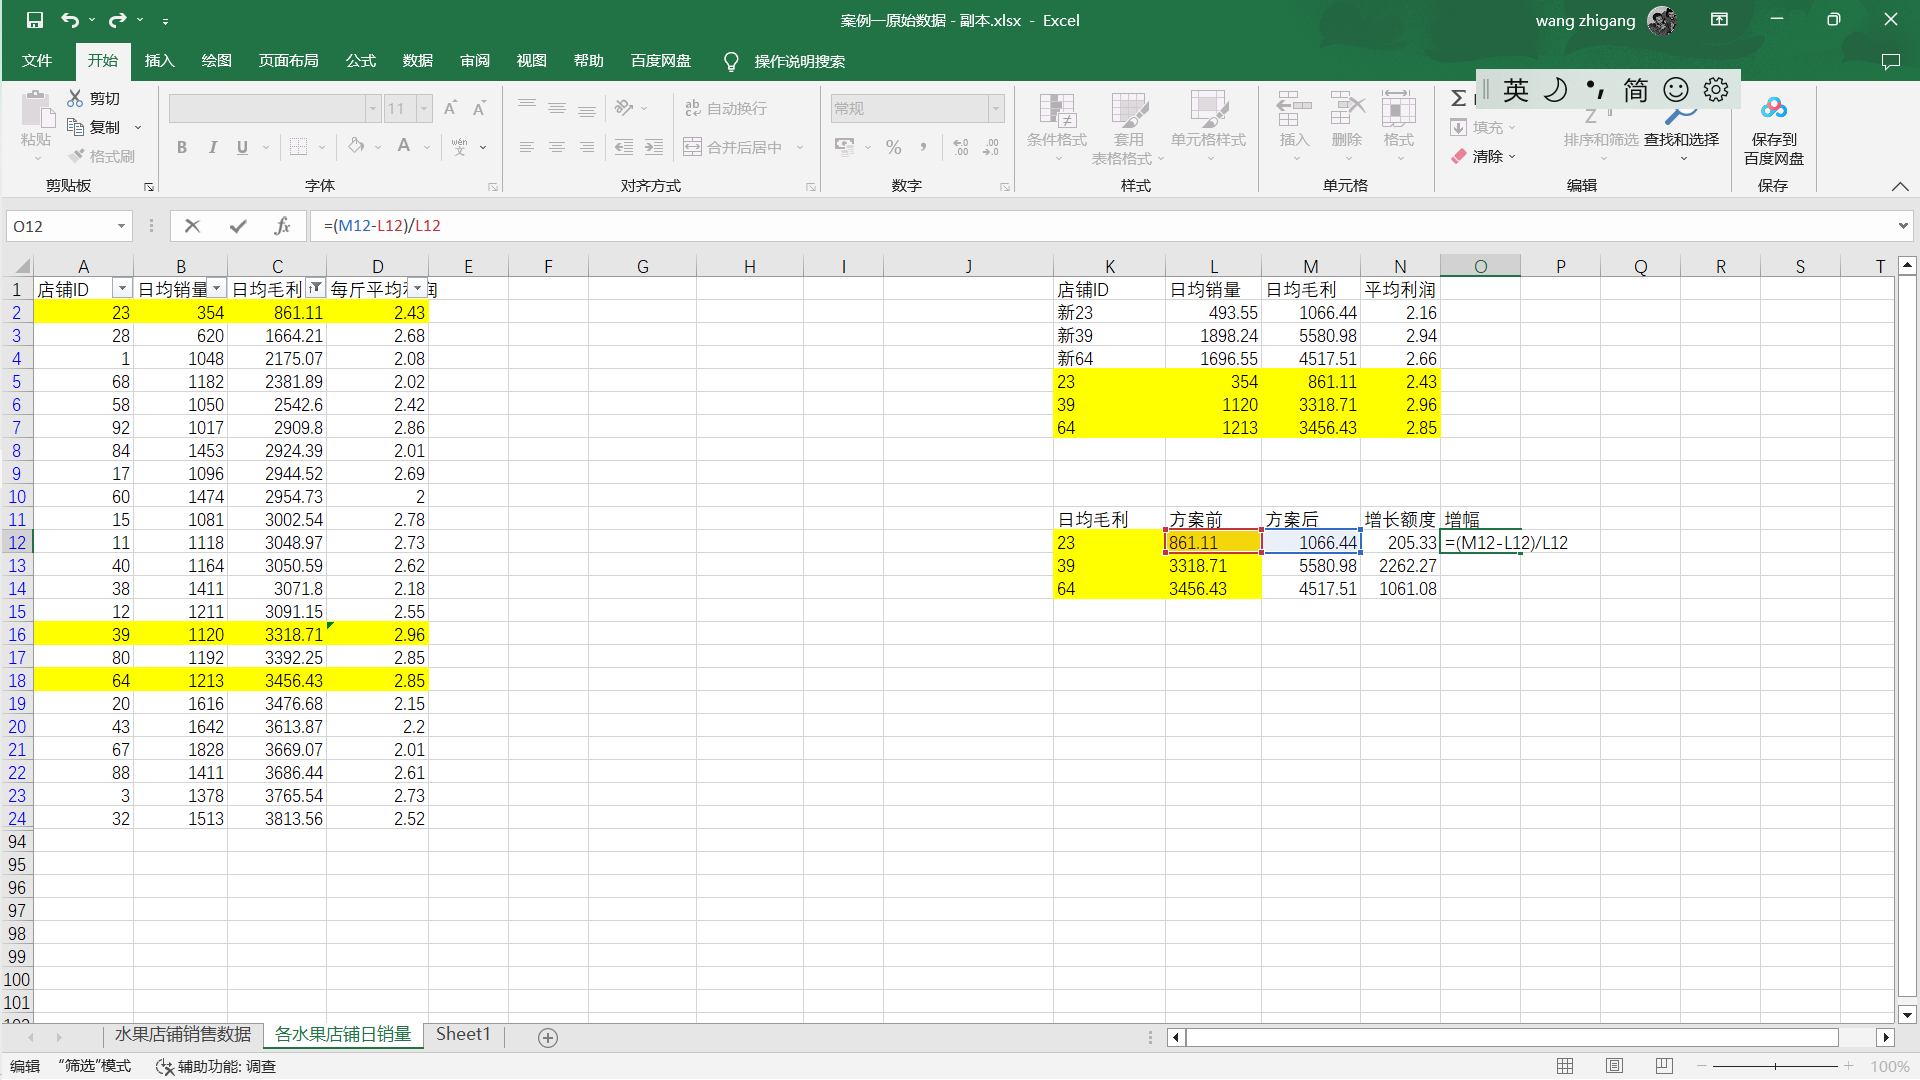Cancel formula entry with the X icon
Screen dimensions: 1920x1080
coord(193,226)
